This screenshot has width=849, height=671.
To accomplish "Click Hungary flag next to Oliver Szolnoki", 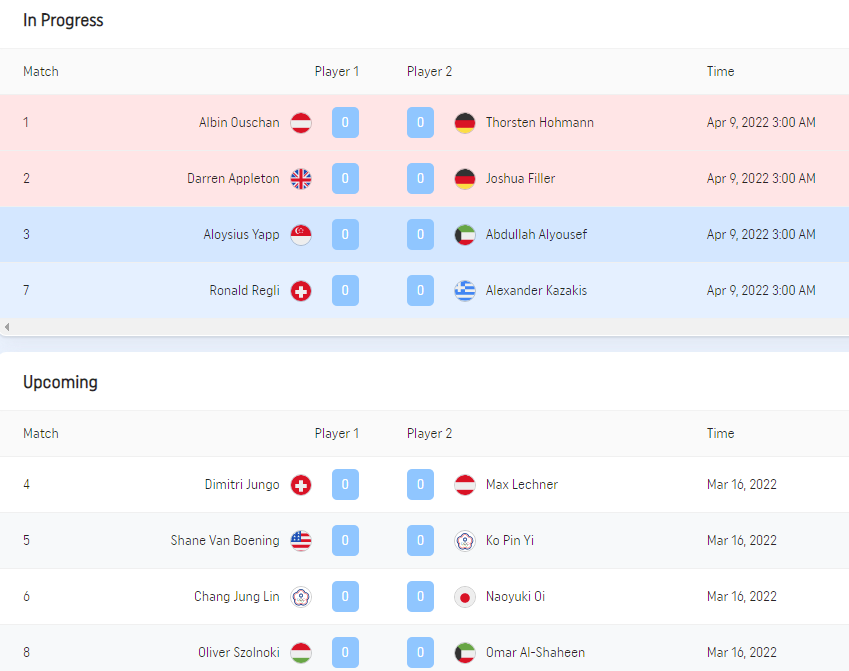I will coord(301,653).
